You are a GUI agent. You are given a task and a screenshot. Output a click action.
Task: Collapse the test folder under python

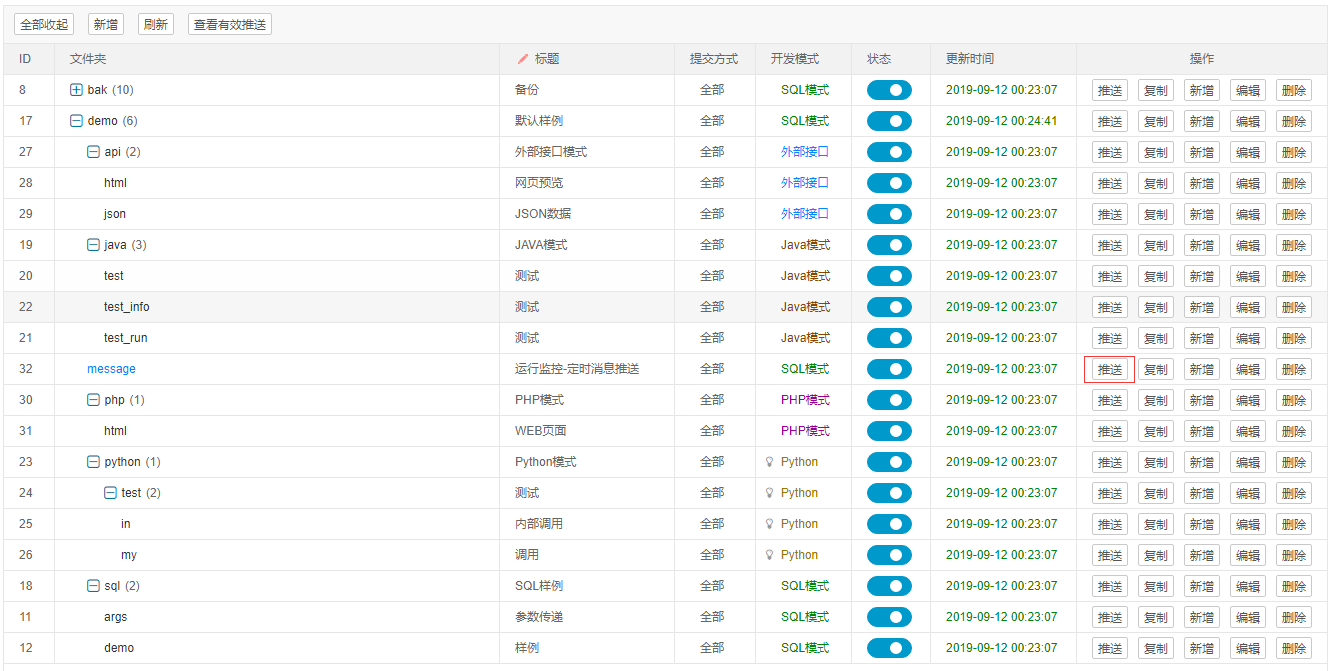click(x=110, y=493)
